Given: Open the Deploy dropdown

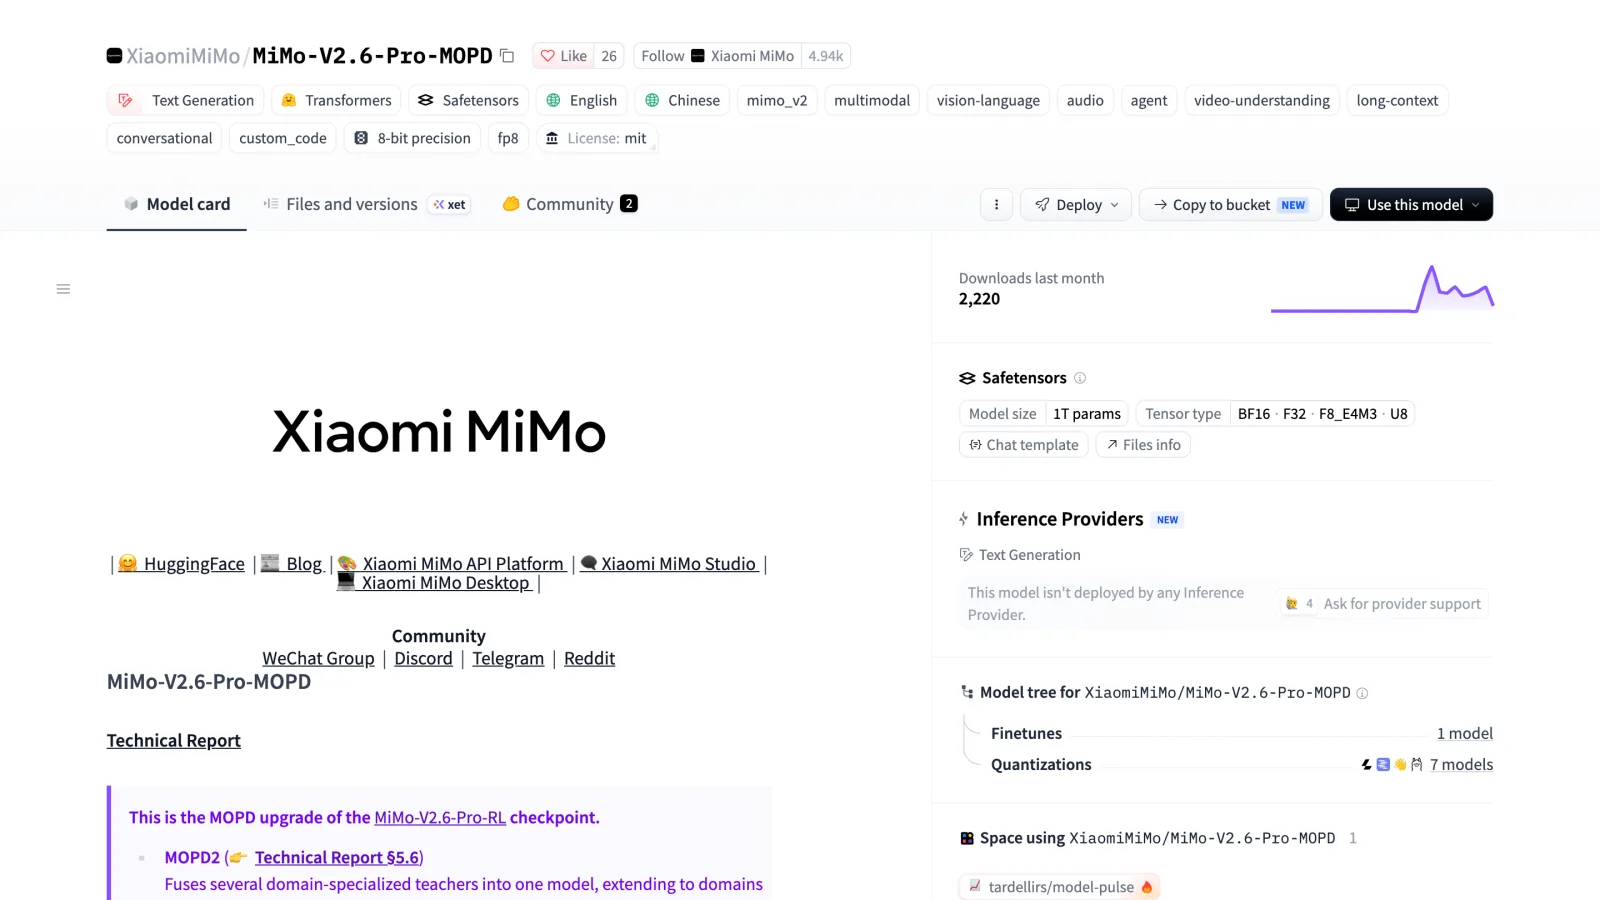Looking at the screenshot, I should coord(1076,205).
